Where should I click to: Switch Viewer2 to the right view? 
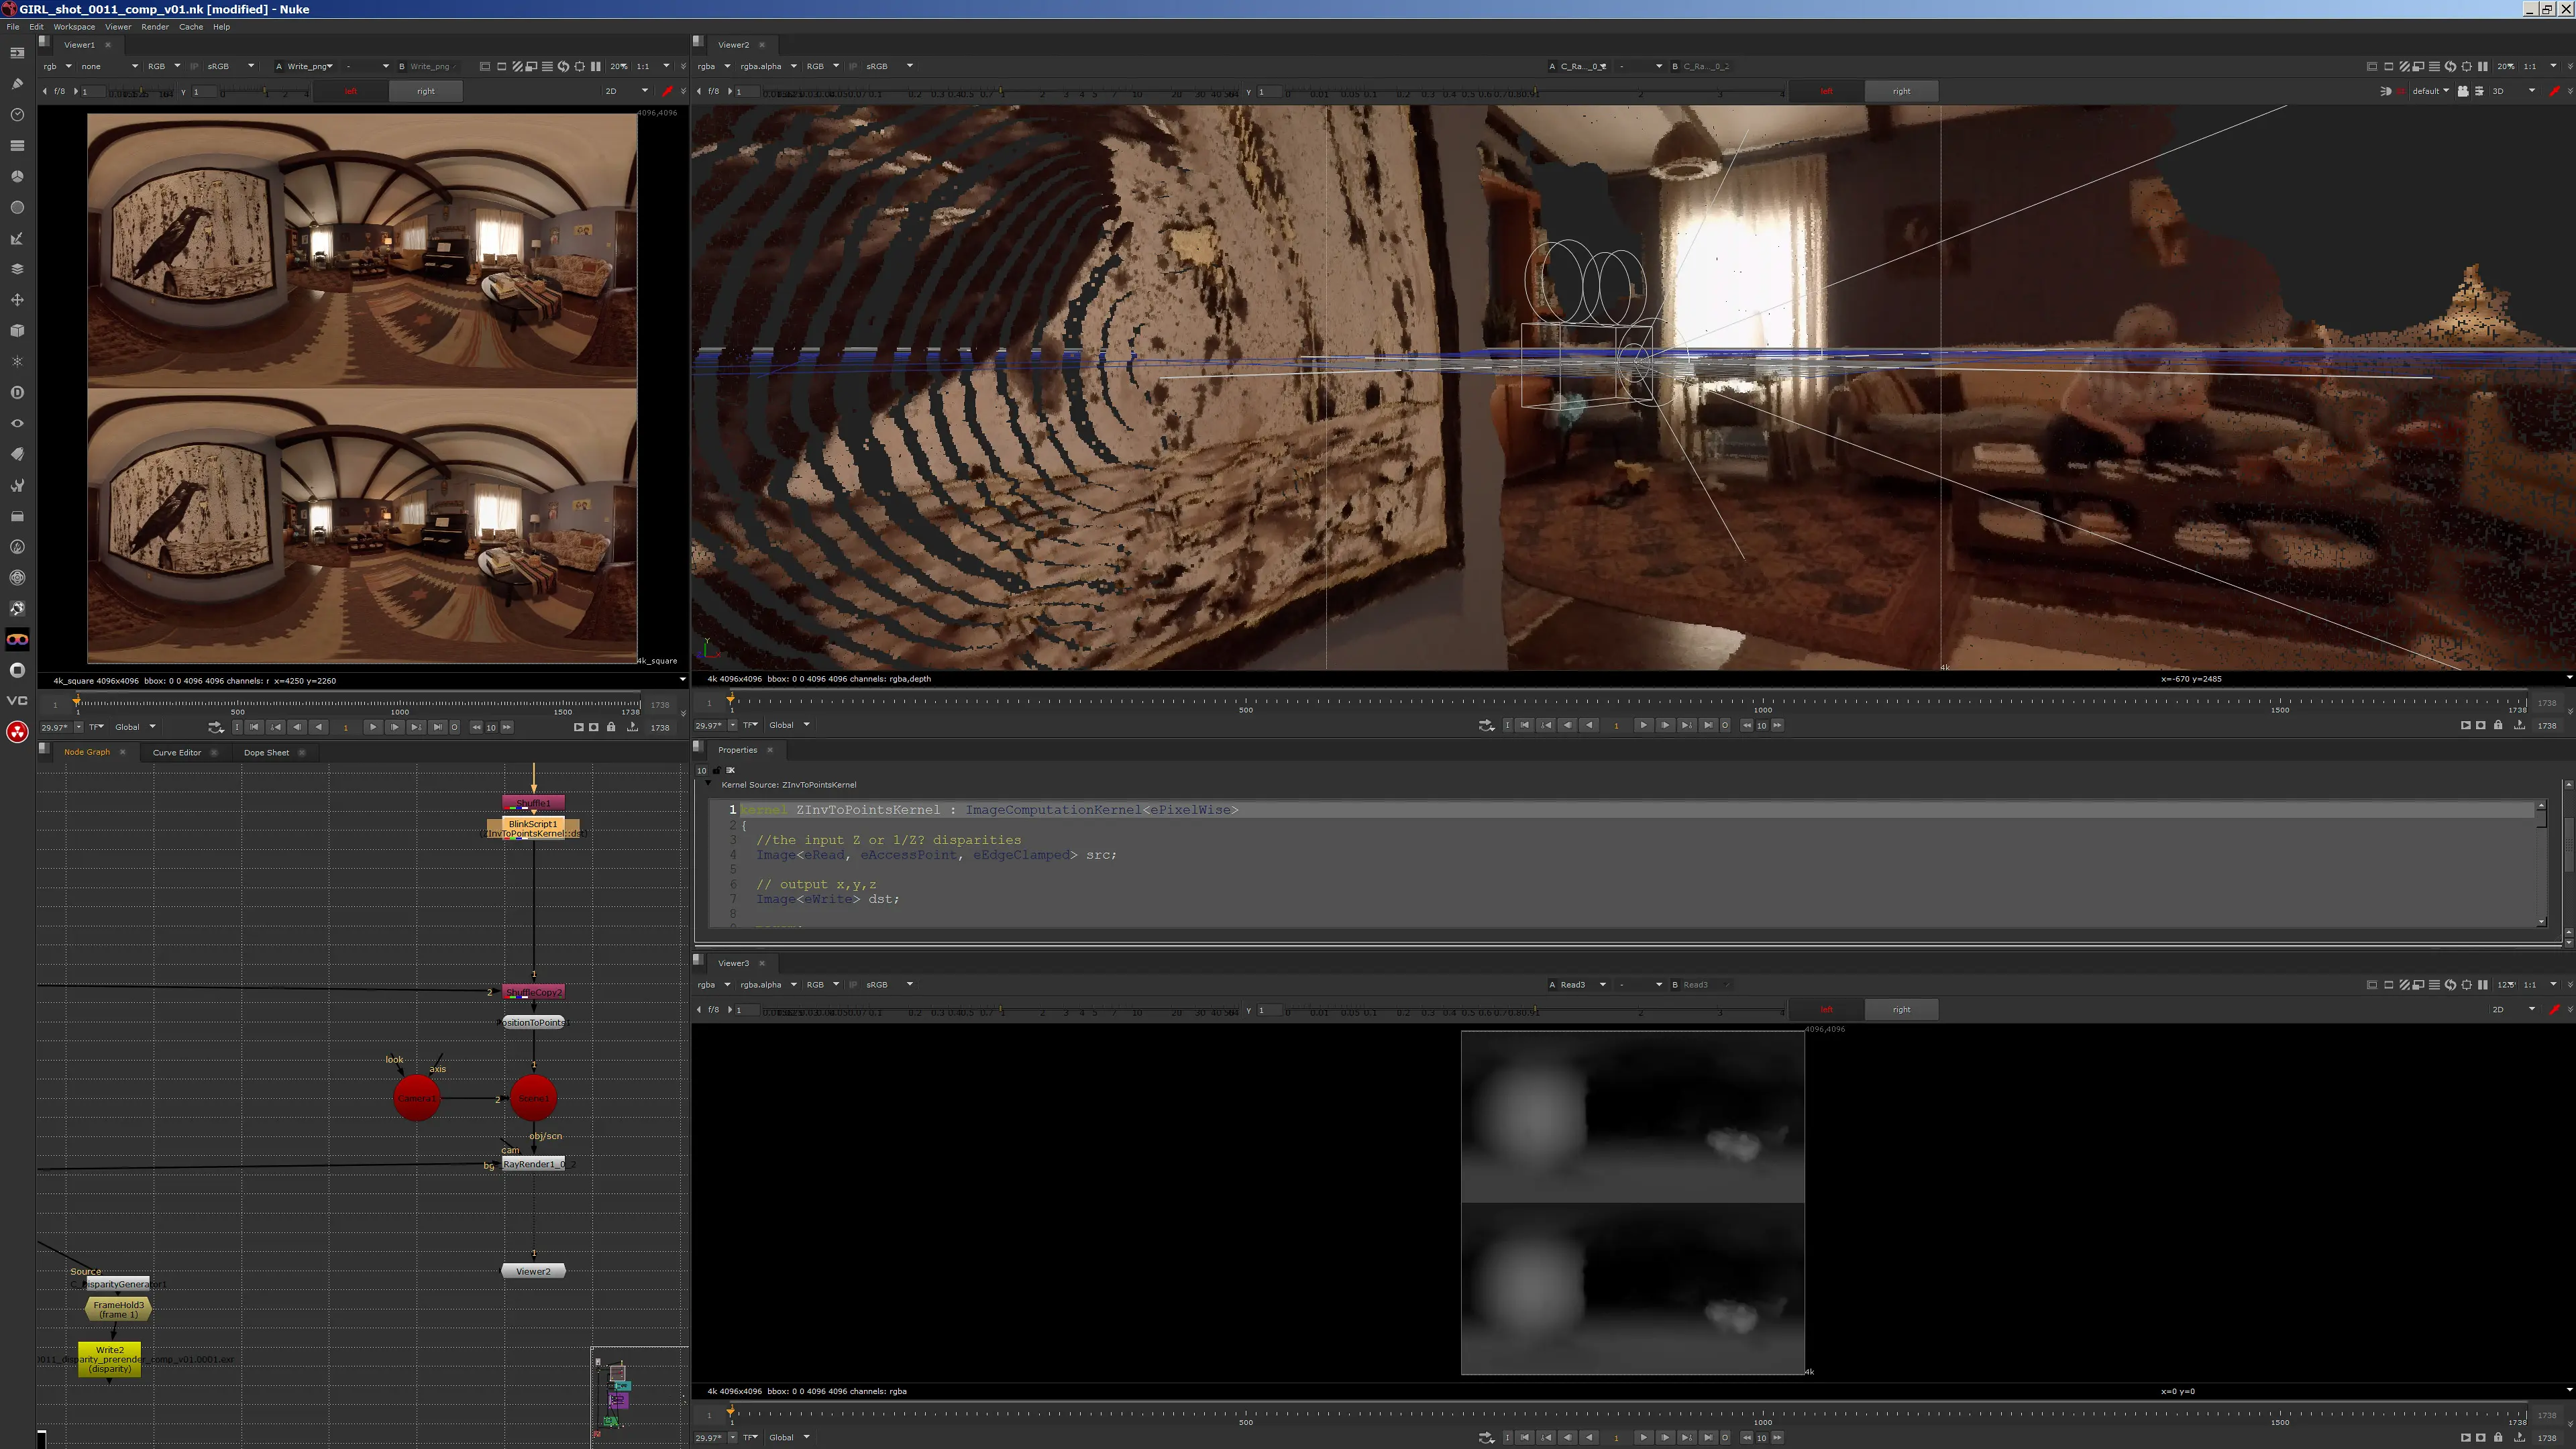pos(1901,91)
